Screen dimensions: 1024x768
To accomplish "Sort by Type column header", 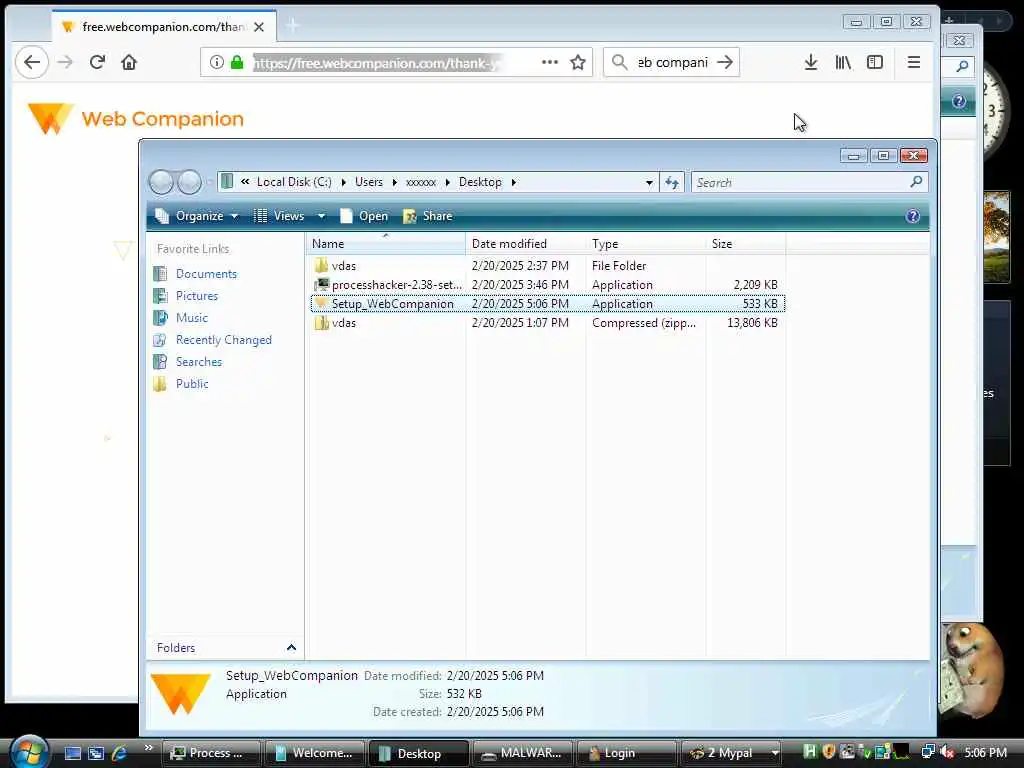I will click(x=645, y=244).
